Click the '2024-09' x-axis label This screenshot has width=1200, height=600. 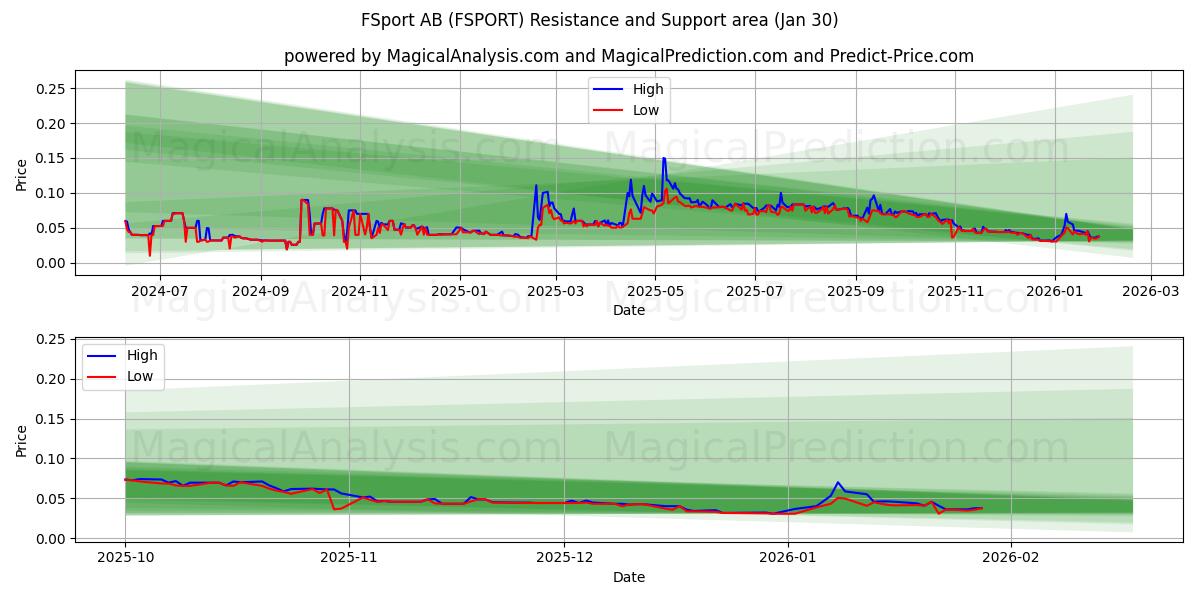click(261, 291)
